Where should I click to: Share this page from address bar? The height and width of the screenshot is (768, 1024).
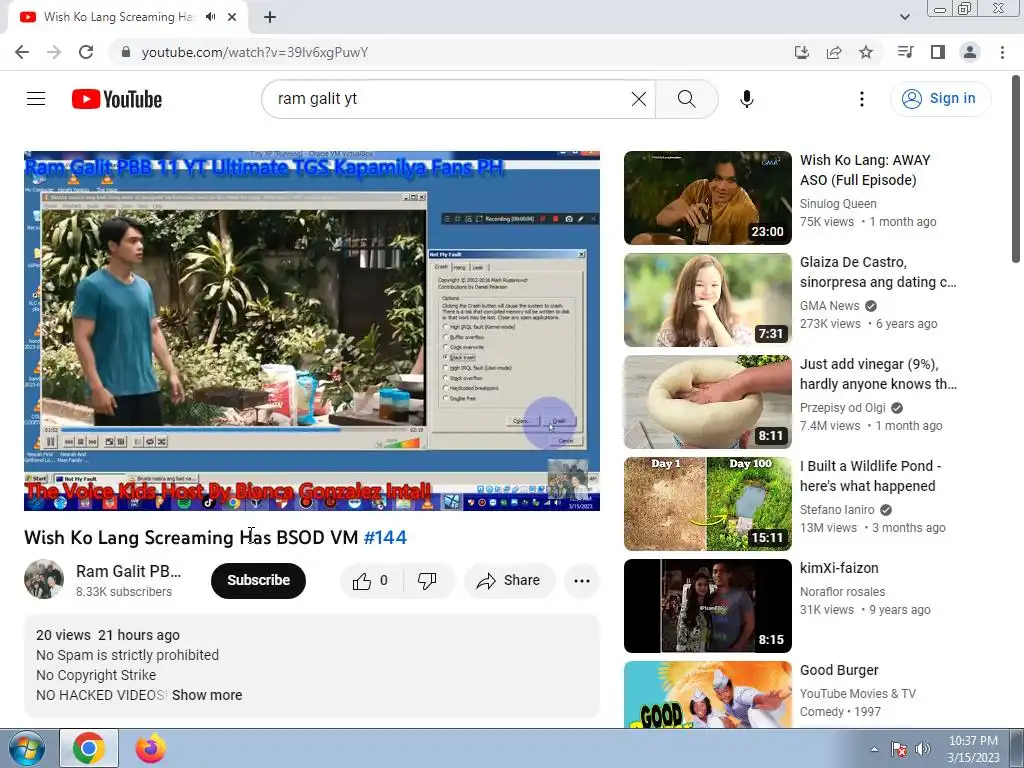click(x=834, y=52)
